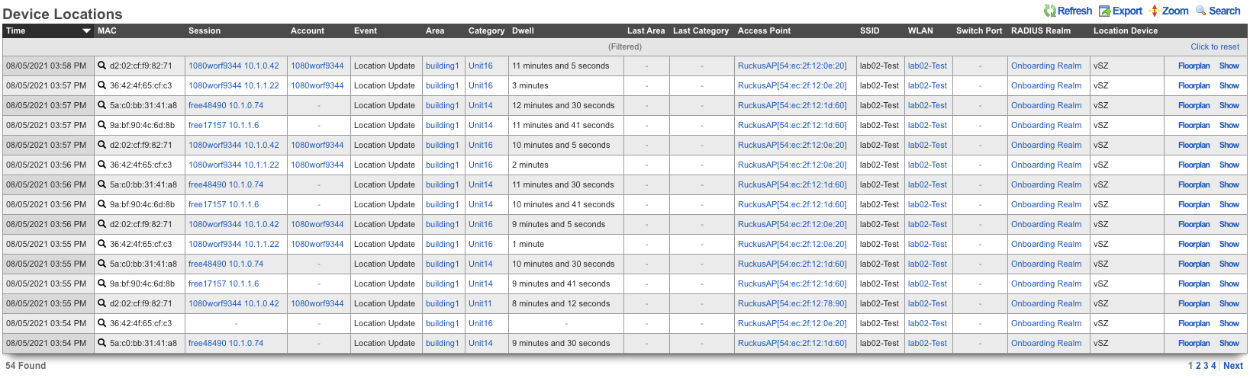Sort by the MAC column header
The height and width of the screenshot is (378, 1250).
point(107,31)
